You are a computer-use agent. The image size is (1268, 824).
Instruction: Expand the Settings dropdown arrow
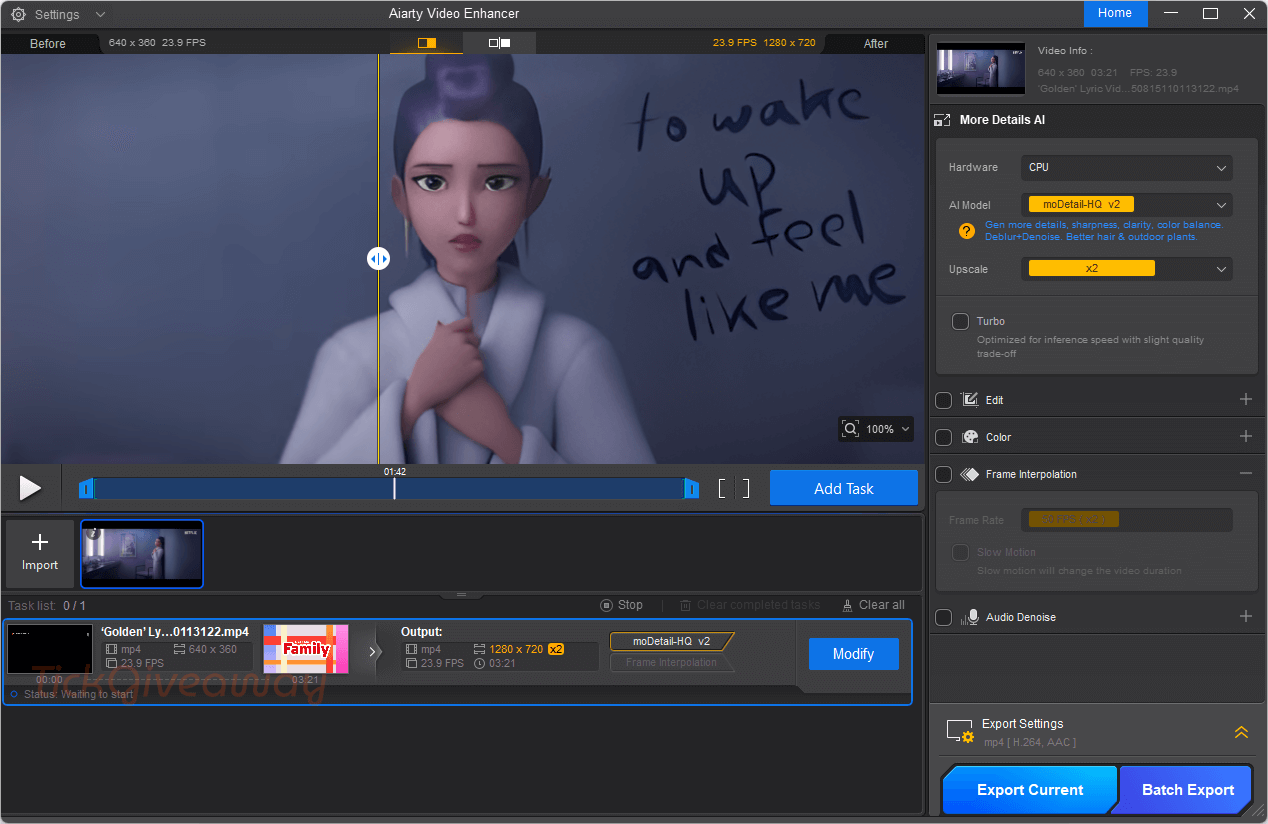[100, 14]
